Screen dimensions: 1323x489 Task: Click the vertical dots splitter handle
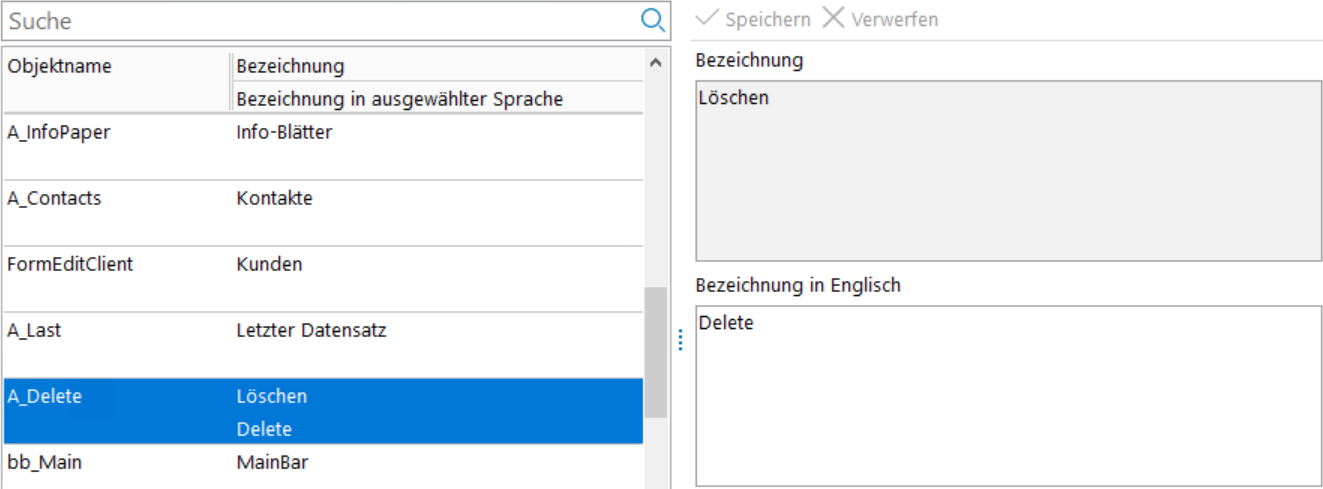[680, 340]
